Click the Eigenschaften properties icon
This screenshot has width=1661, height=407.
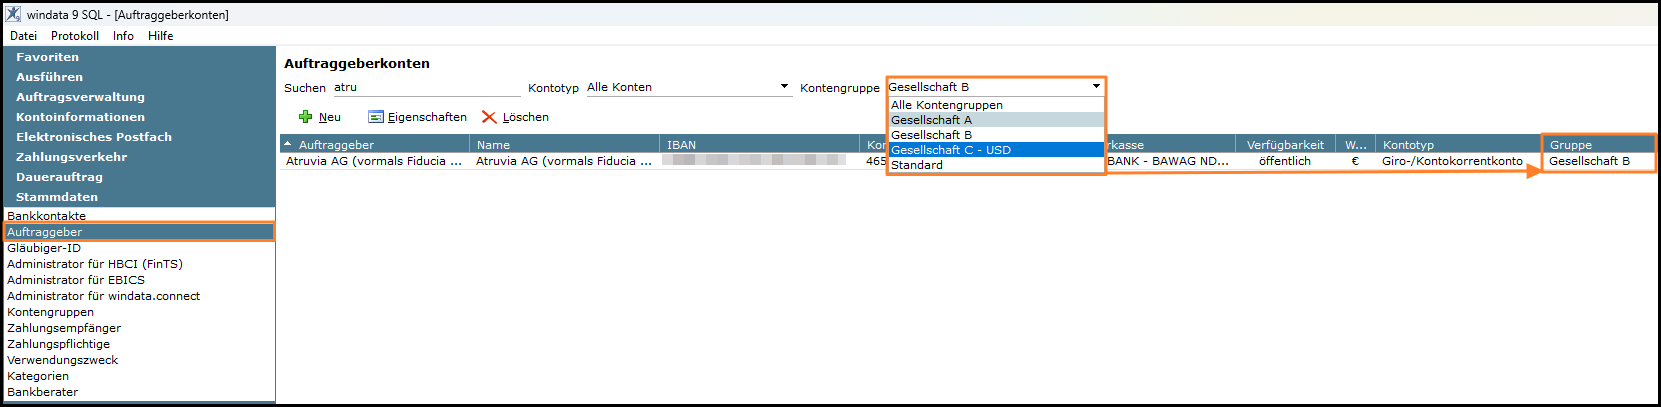tap(376, 117)
